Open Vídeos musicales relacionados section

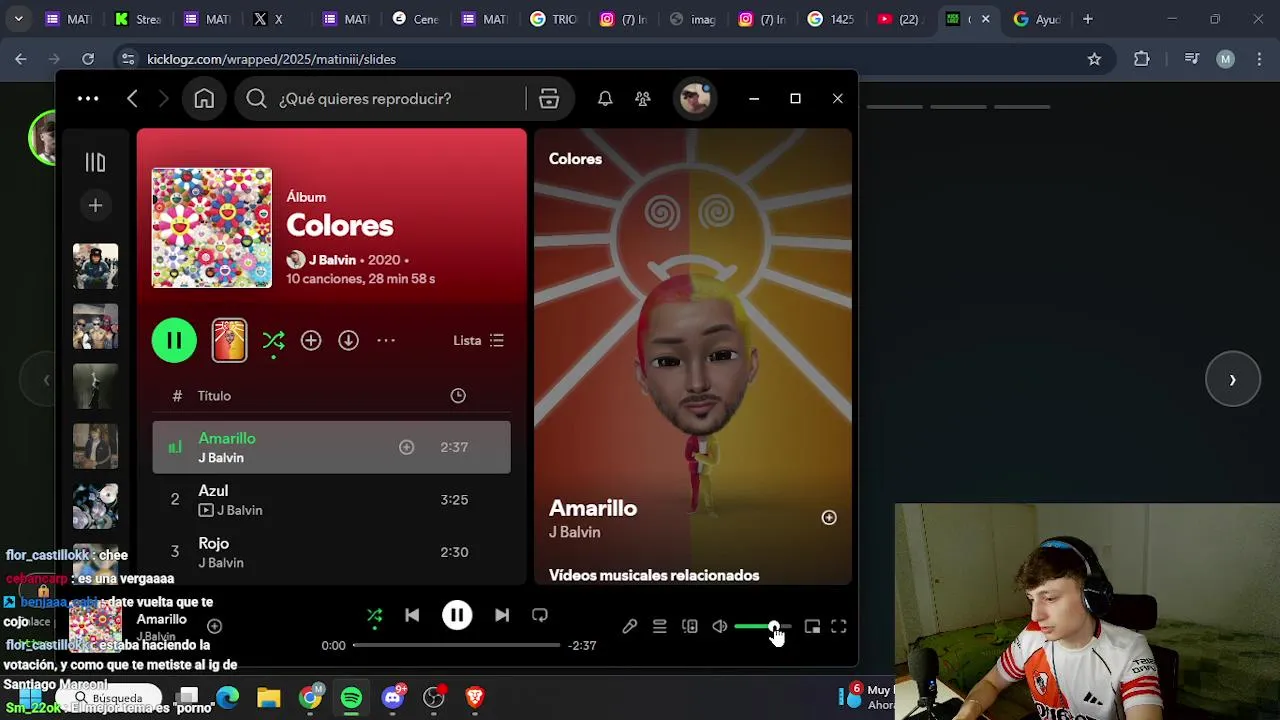654,575
